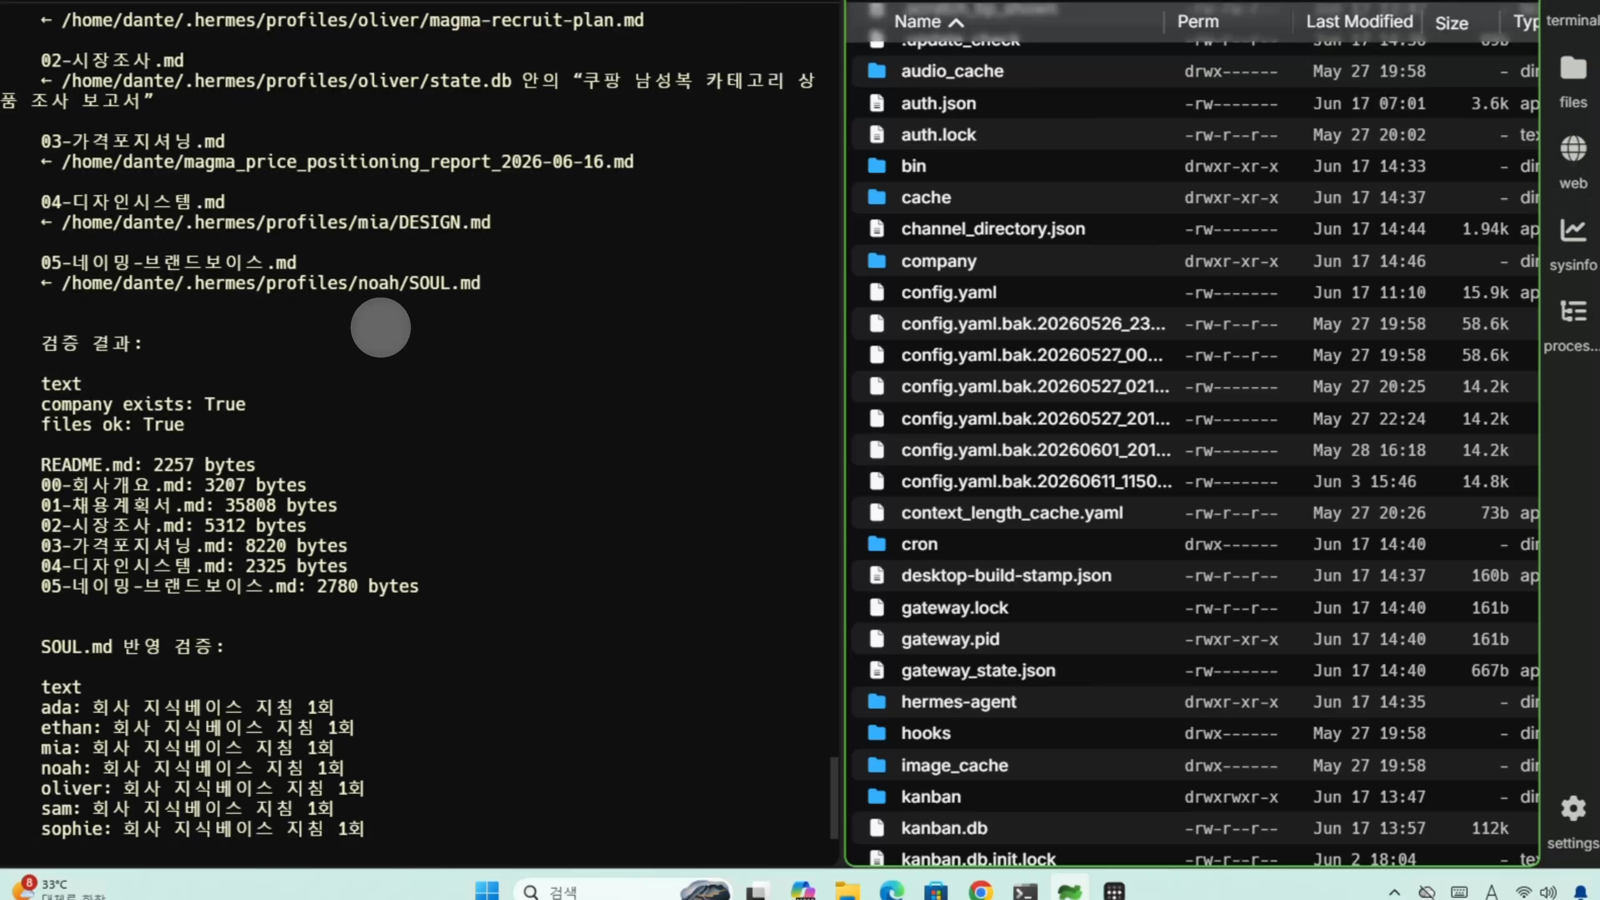Open the hooks folder icon
The height and width of the screenshot is (900, 1600).
click(877, 733)
